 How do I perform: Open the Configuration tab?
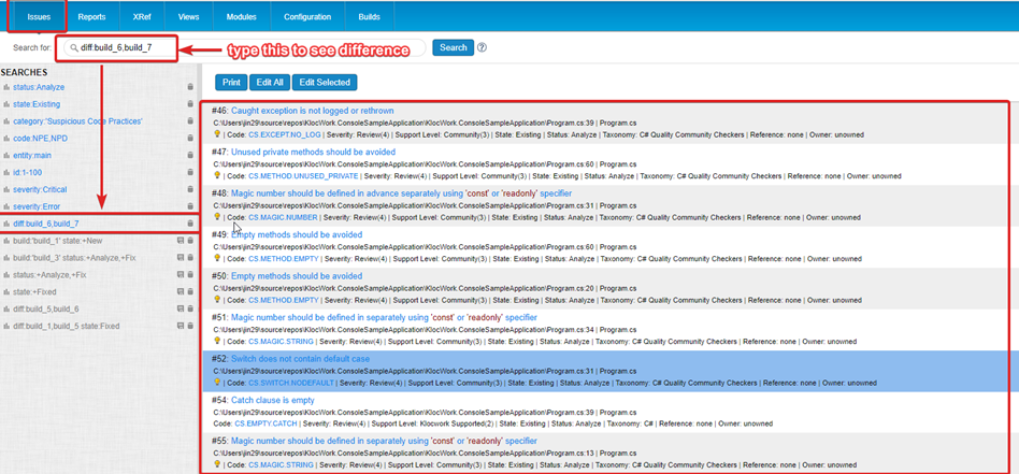tap(307, 17)
